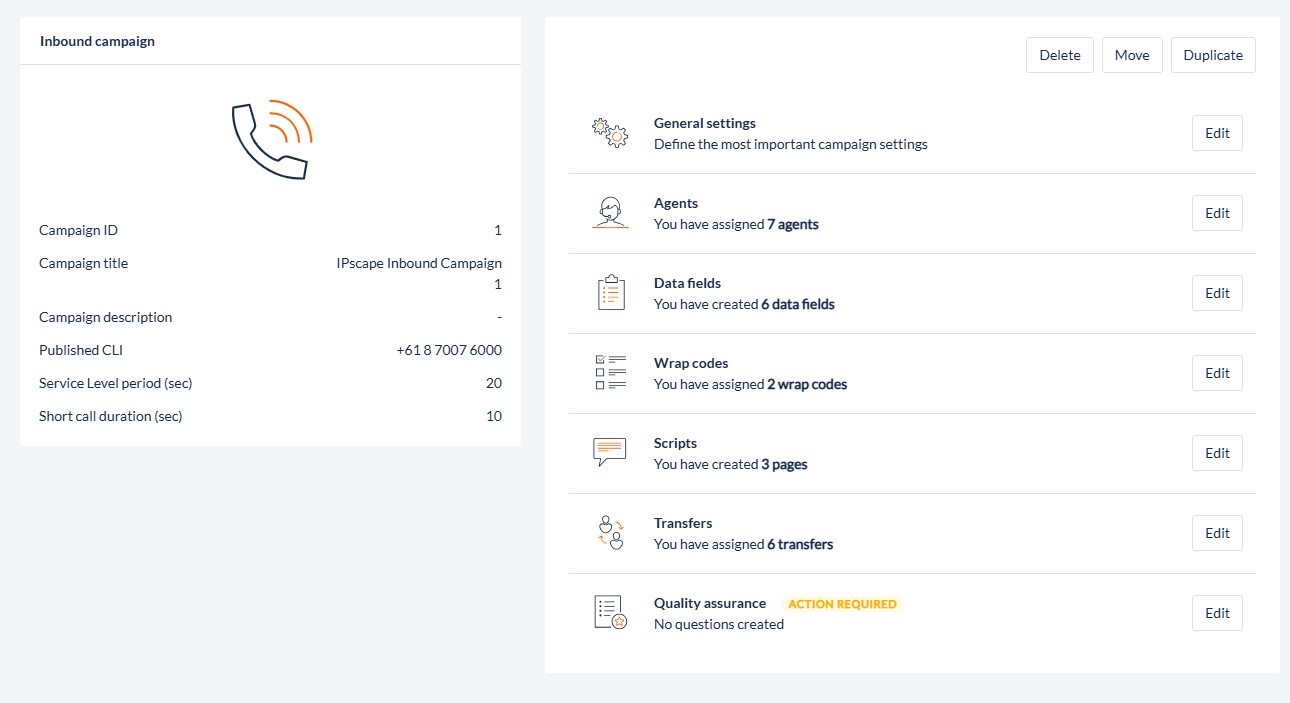Image resolution: width=1290 pixels, height=703 pixels.
Task: Delete the campaign
Action: tap(1059, 55)
